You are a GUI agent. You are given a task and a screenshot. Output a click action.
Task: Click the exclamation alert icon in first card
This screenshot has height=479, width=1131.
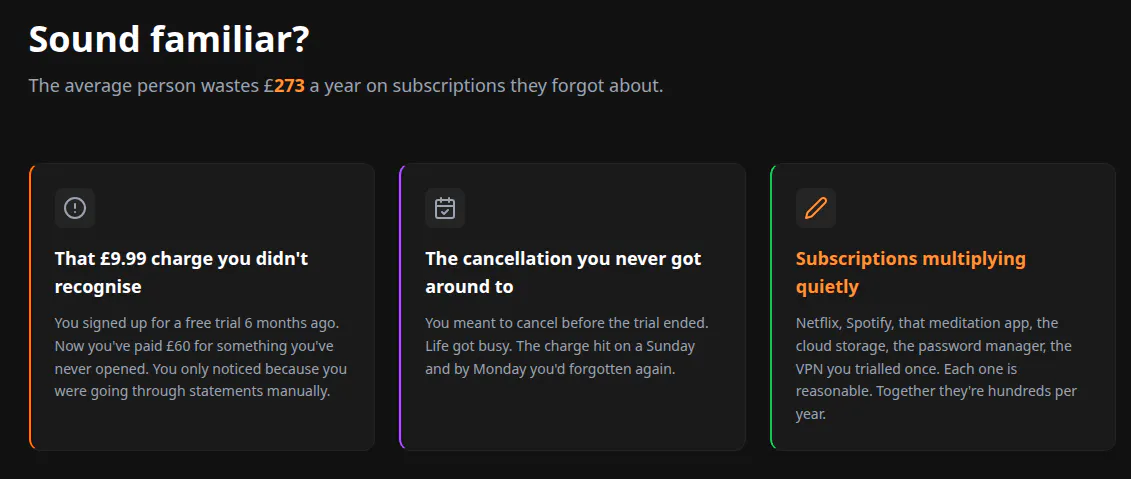tap(75, 208)
